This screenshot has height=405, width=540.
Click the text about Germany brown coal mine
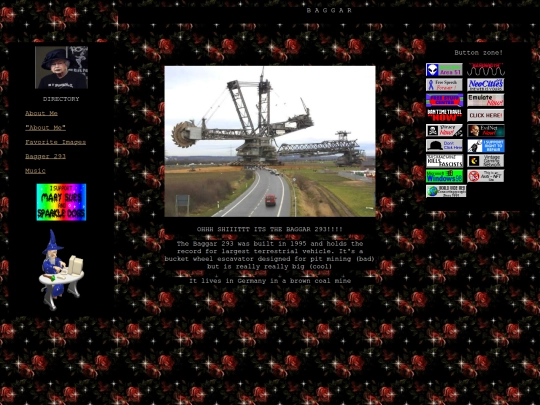pyautogui.click(x=270, y=281)
